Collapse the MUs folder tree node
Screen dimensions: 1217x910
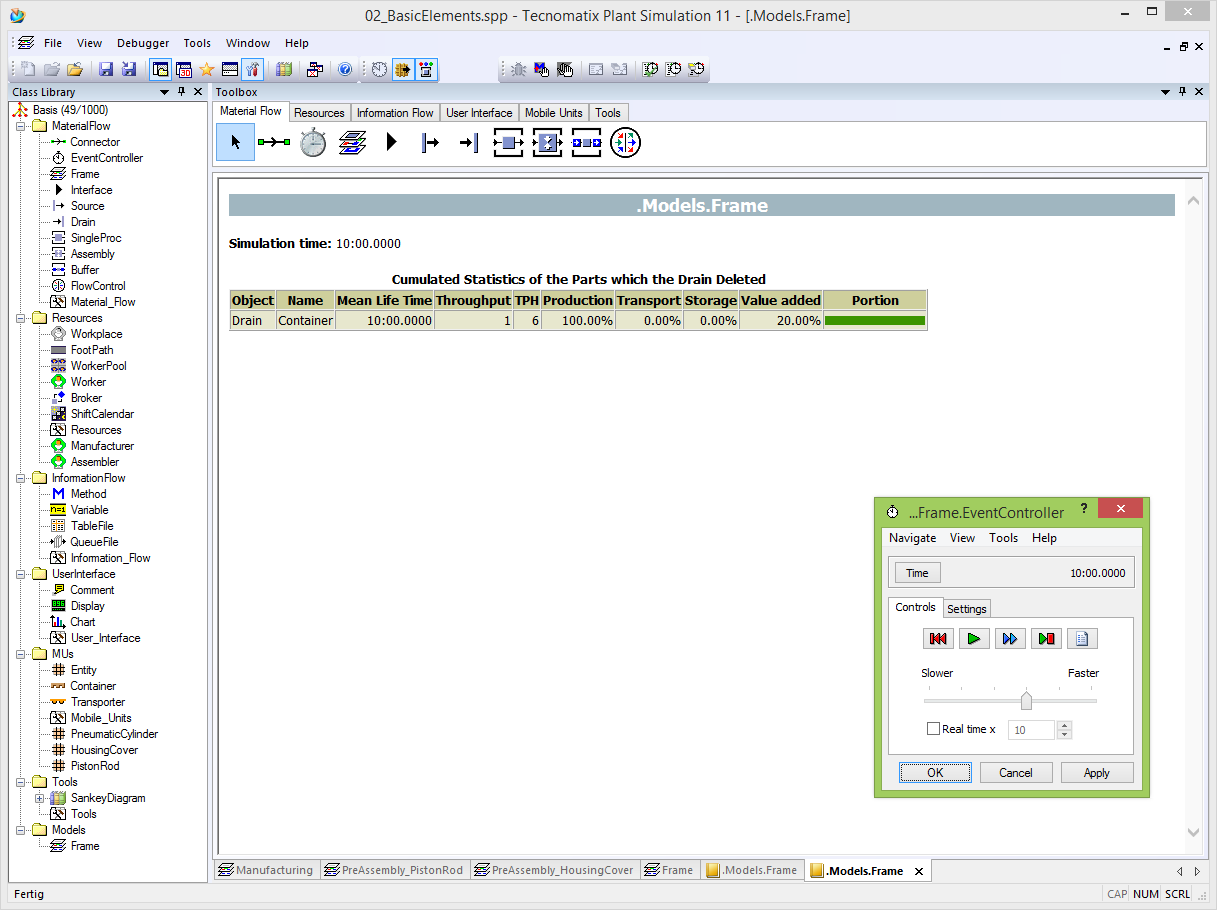pos(20,654)
